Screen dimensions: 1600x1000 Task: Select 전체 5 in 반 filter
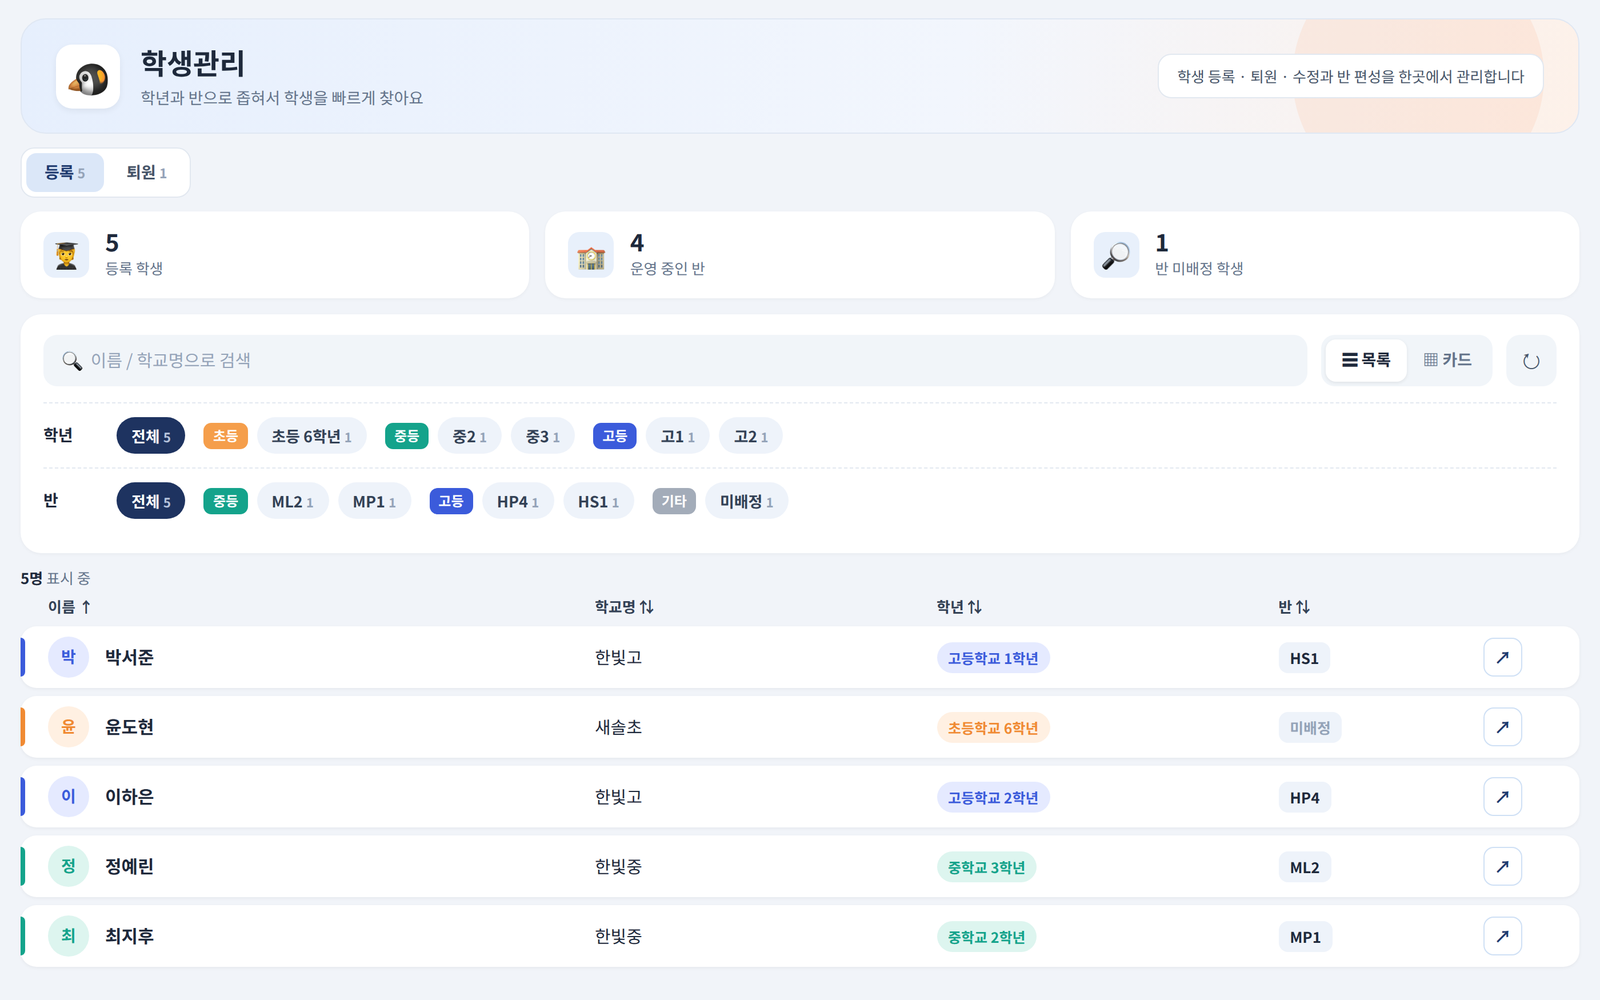(x=151, y=501)
